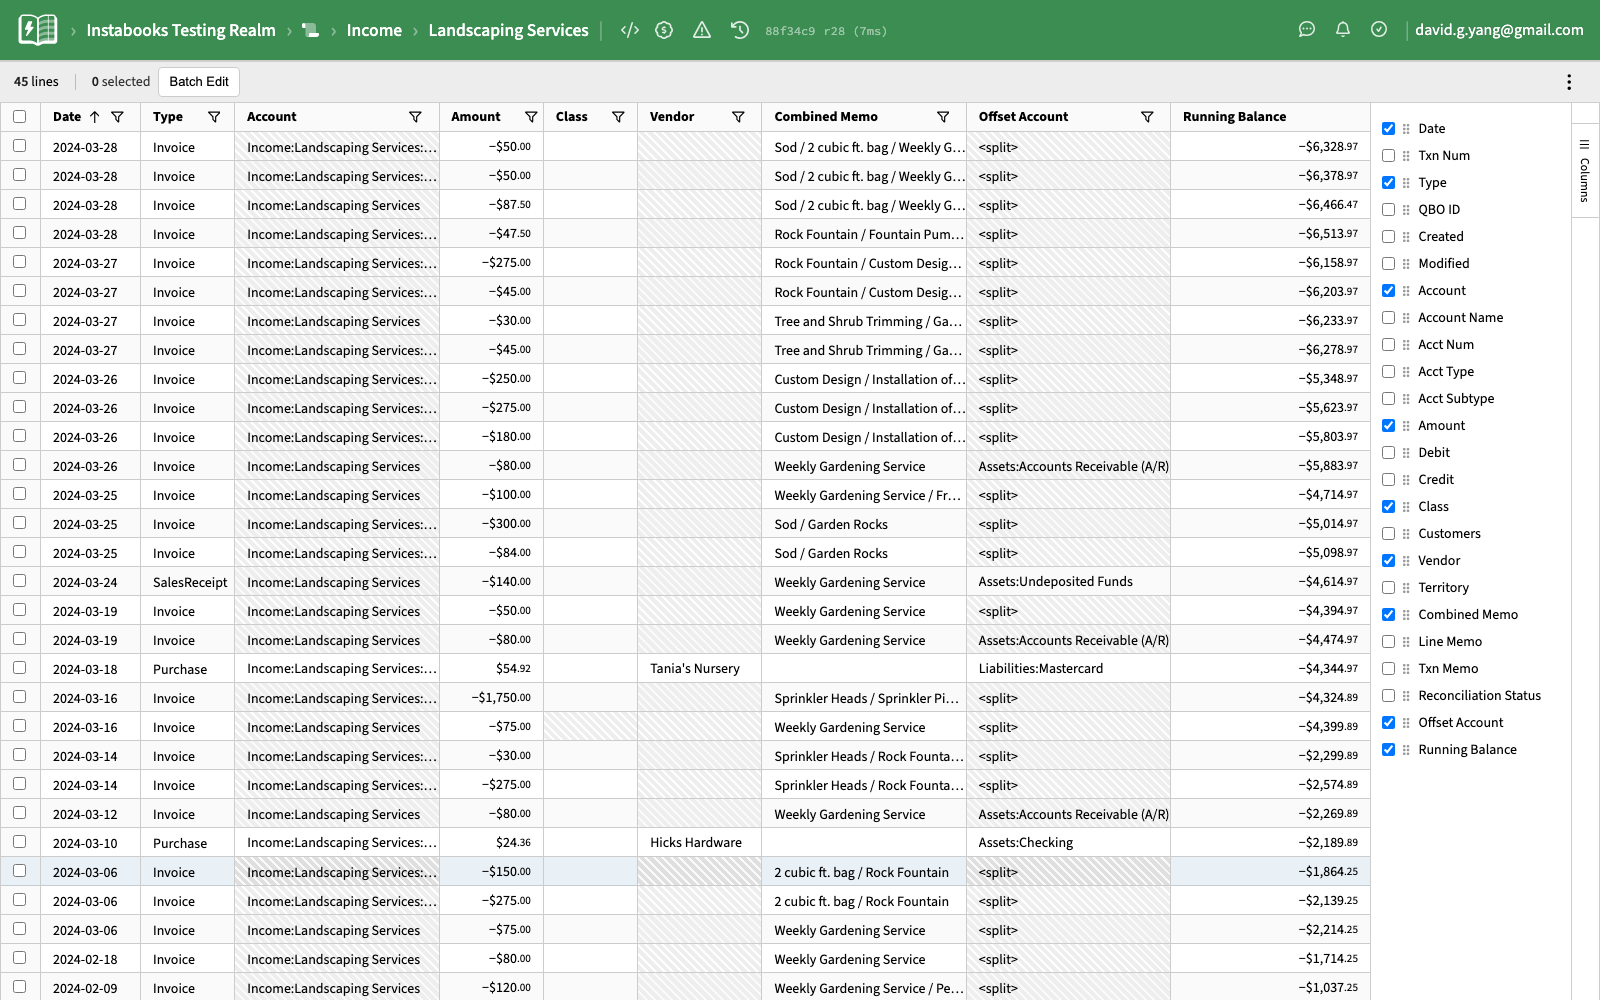Open the code view brackets icon
Image resolution: width=1600 pixels, height=1000 pixels.
629,30
